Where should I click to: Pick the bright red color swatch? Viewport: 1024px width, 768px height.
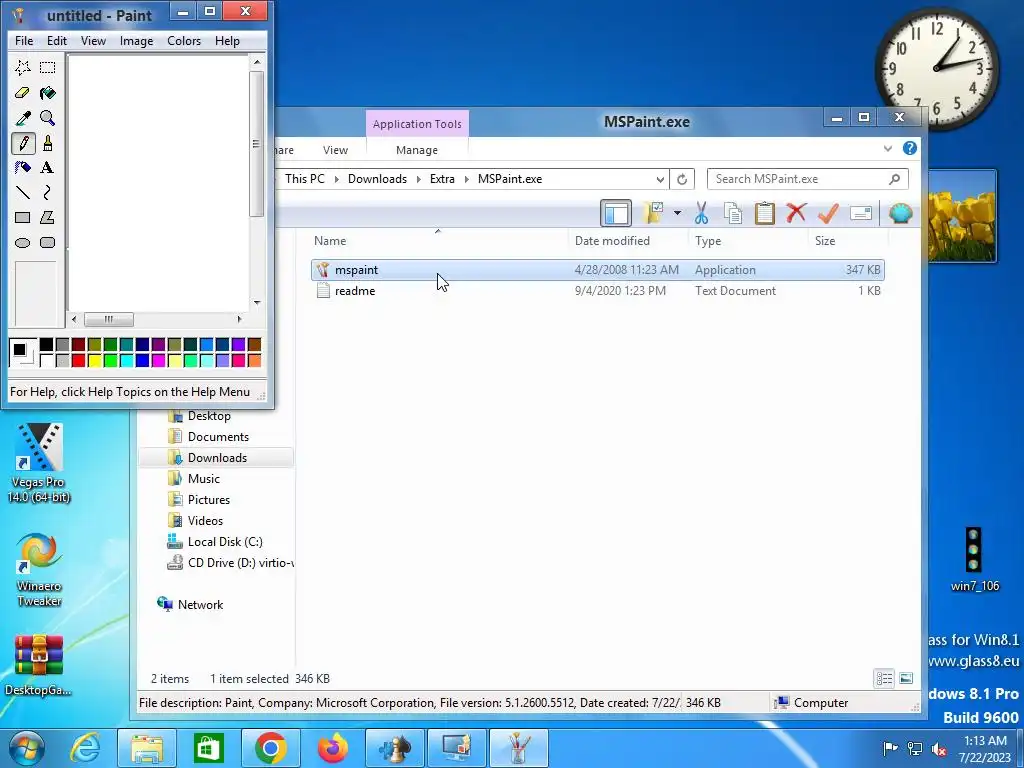78,360
